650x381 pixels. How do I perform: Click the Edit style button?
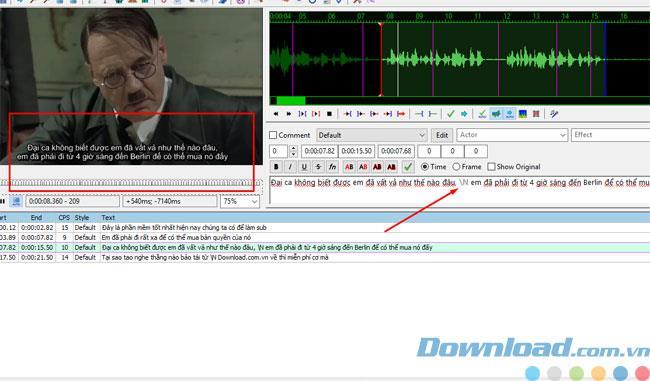[442, 135]
